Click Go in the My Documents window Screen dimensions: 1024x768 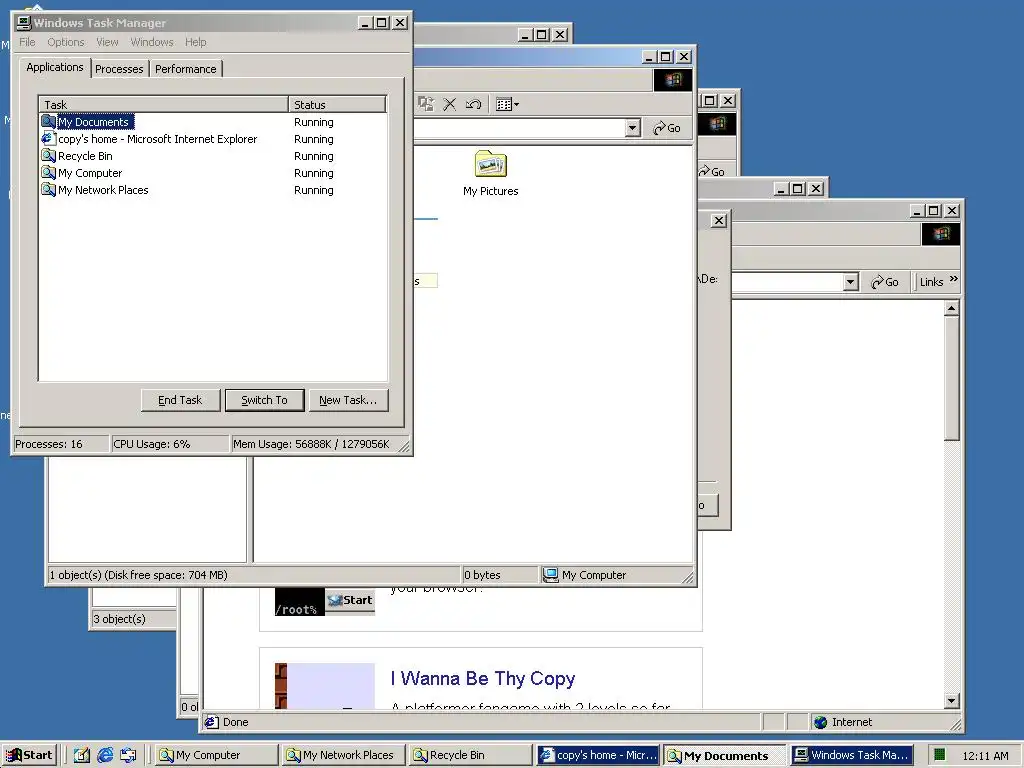667,128
